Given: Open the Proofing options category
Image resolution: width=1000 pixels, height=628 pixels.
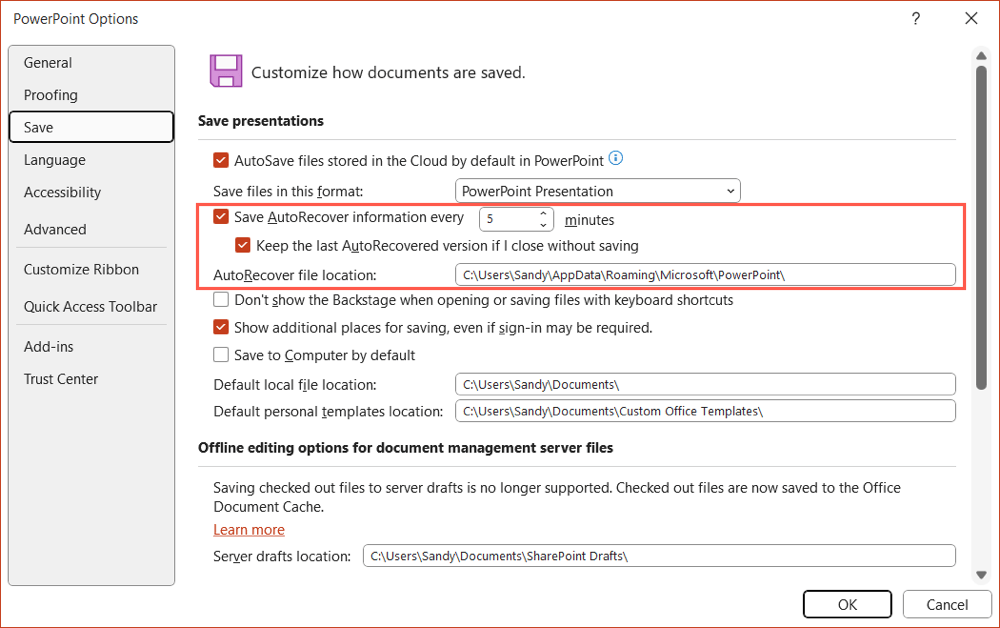Looking at the screenshot, I should tap(51, 95).
